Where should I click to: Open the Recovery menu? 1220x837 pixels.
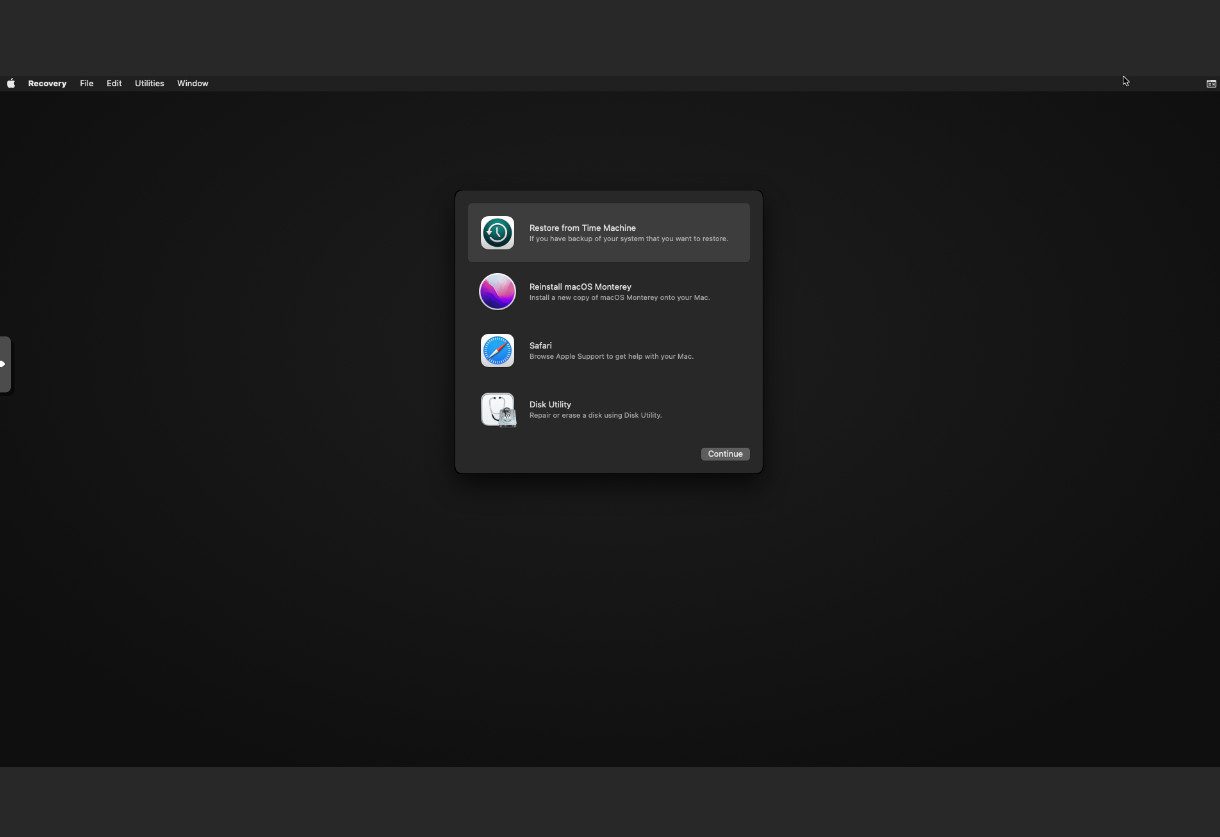click(x=47, y=84)
